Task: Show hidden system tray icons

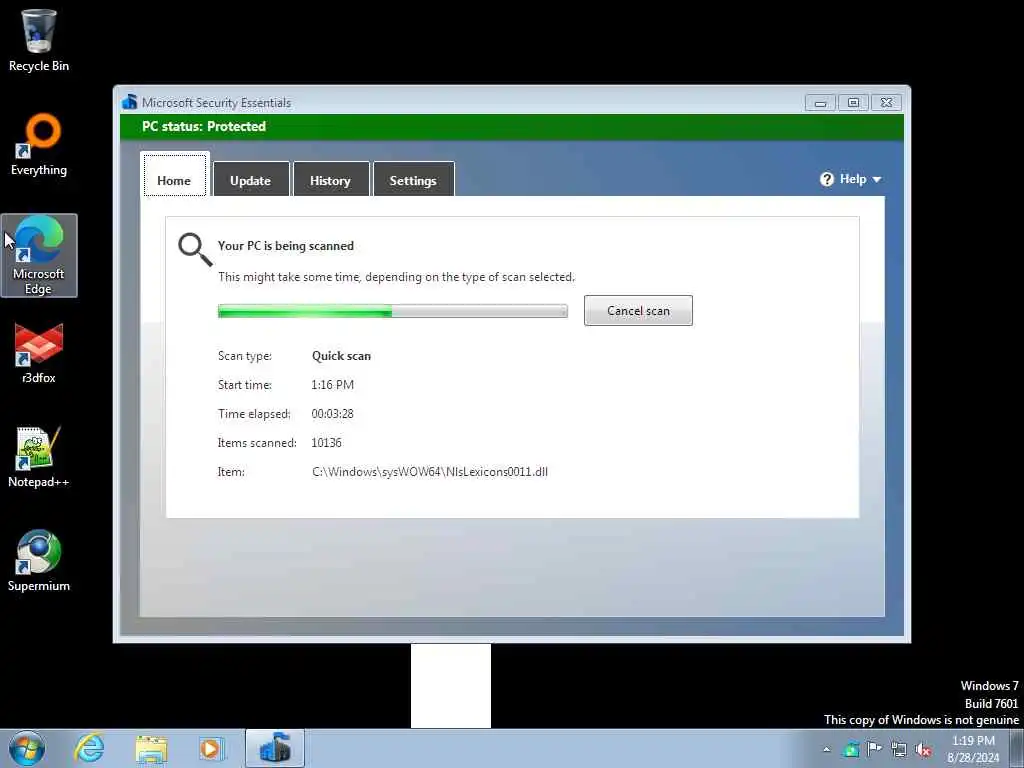Action: click(827, 749)
